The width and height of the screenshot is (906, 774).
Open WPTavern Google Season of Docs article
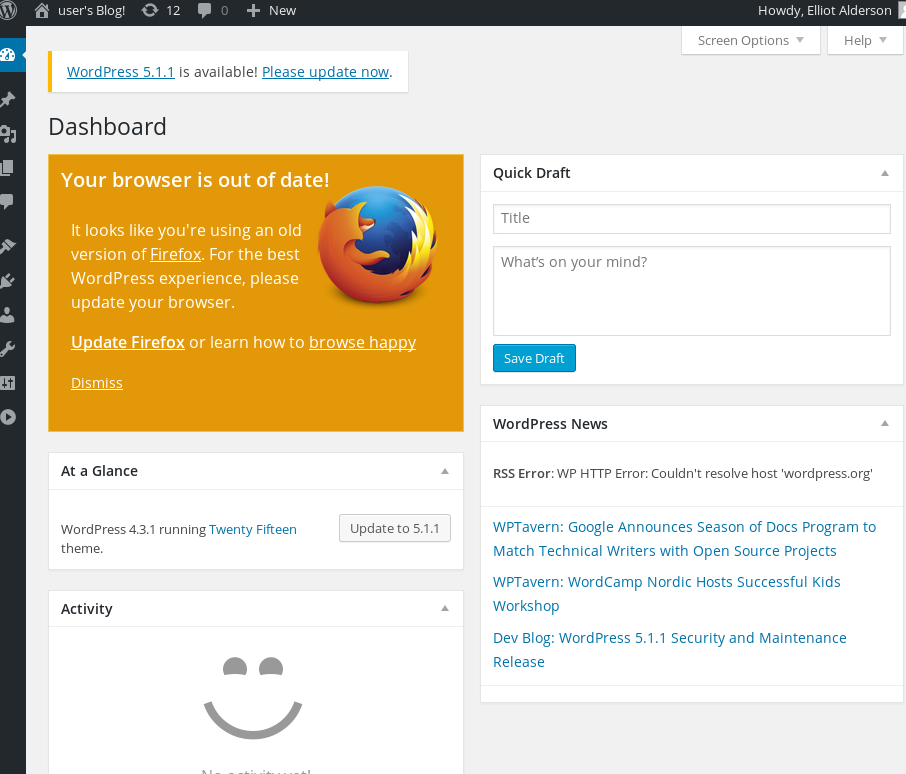685,539
